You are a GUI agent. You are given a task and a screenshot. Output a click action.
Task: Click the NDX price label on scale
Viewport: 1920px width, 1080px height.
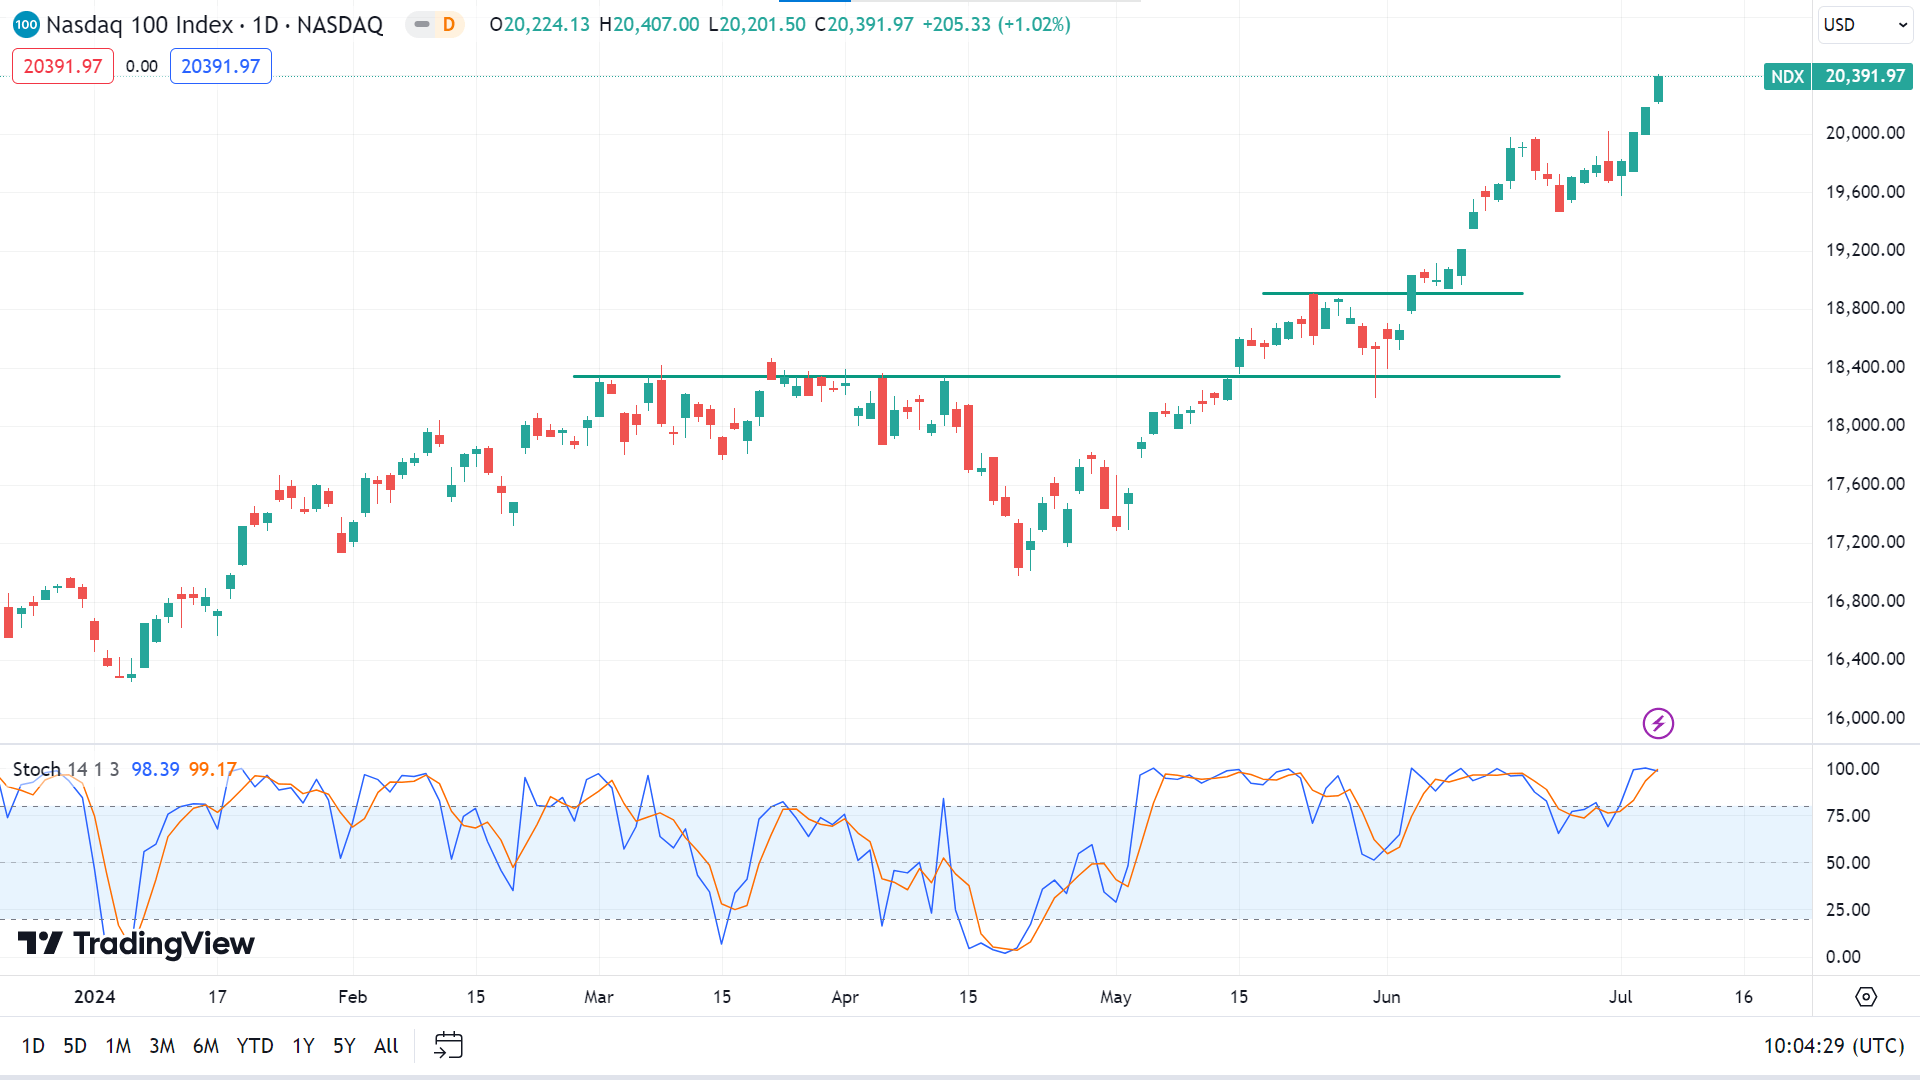(1787, 76)
